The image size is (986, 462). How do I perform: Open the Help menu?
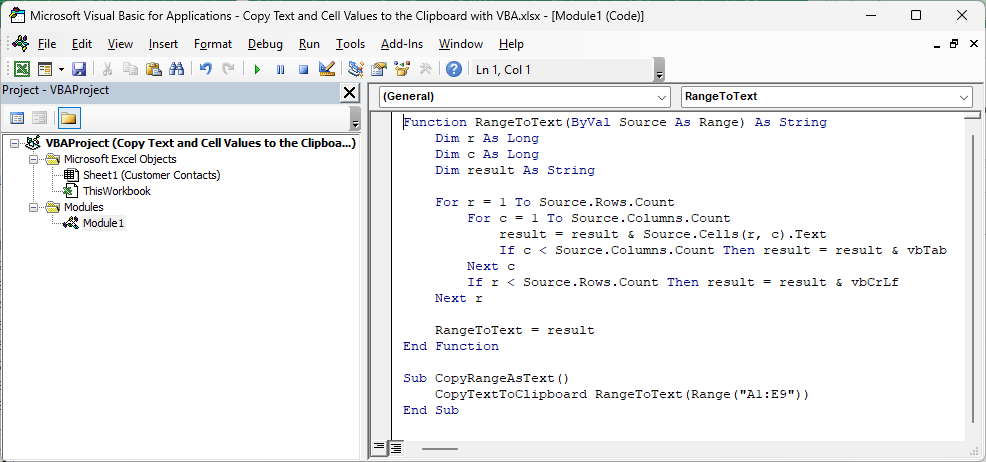511,44
